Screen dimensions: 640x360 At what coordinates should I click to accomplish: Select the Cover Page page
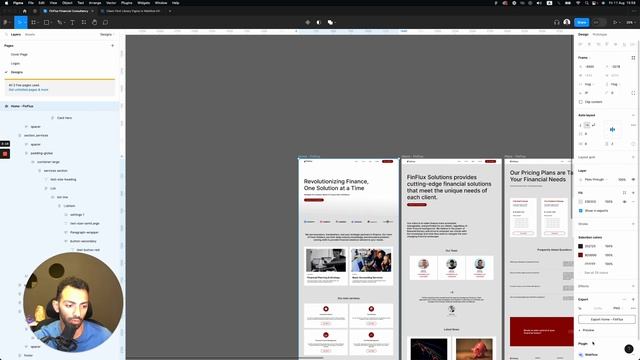pyautogui.click(x=19, y=54)
